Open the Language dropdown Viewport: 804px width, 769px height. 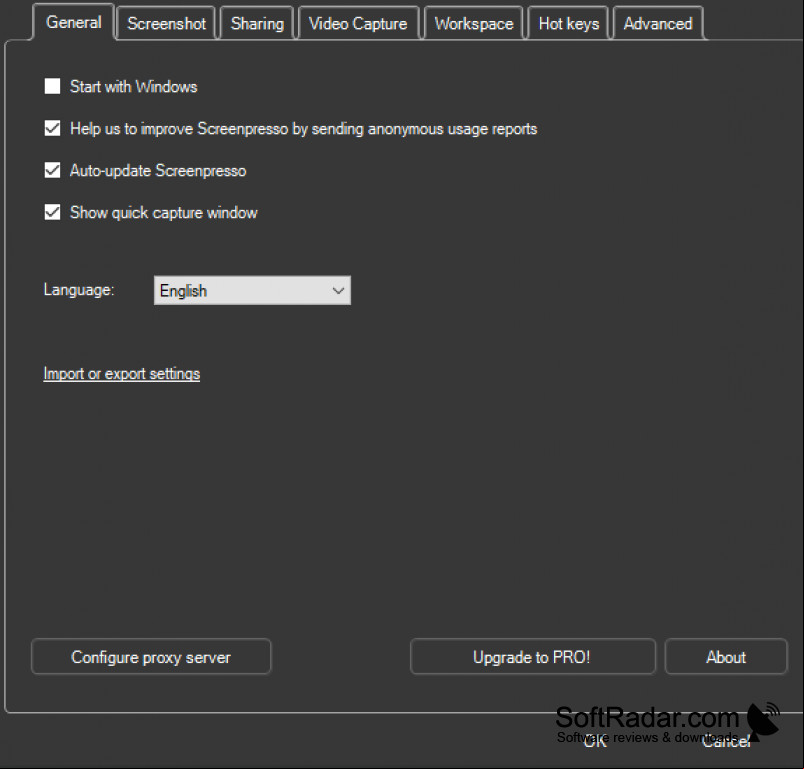pyautogui.click(x=252, y=291)
